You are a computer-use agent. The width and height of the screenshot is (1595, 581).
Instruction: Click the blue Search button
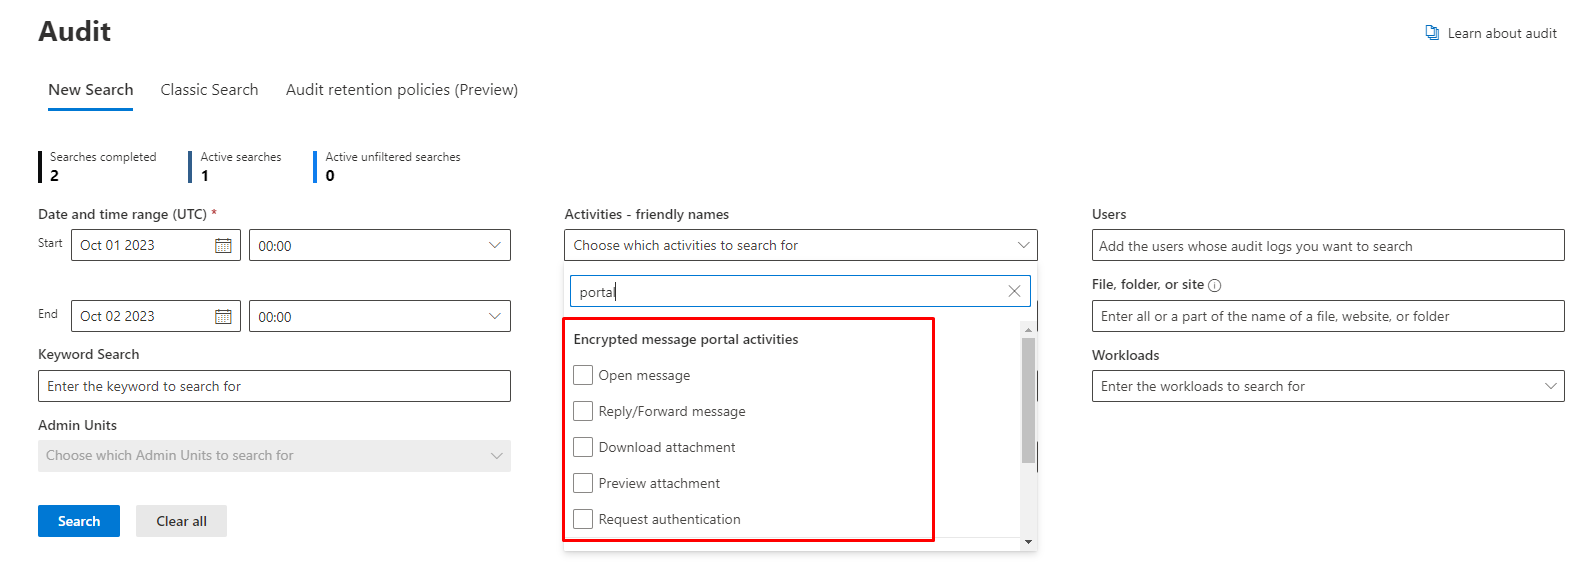pyautogui.click(x=79, y=521)
